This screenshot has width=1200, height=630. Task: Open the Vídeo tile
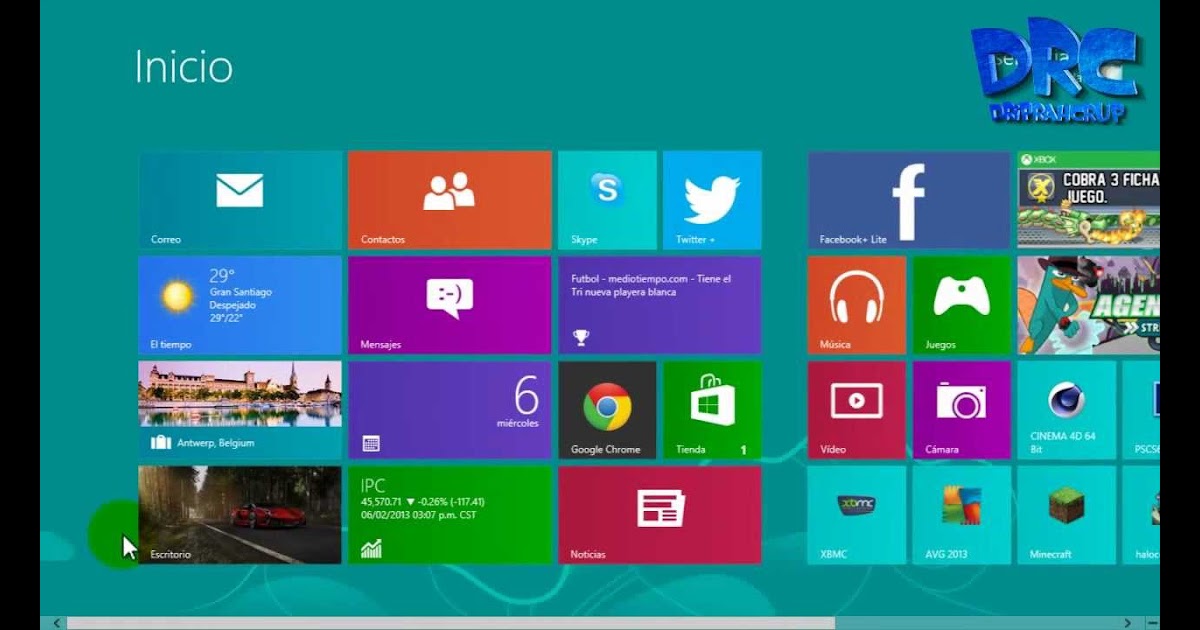[857, 410]
